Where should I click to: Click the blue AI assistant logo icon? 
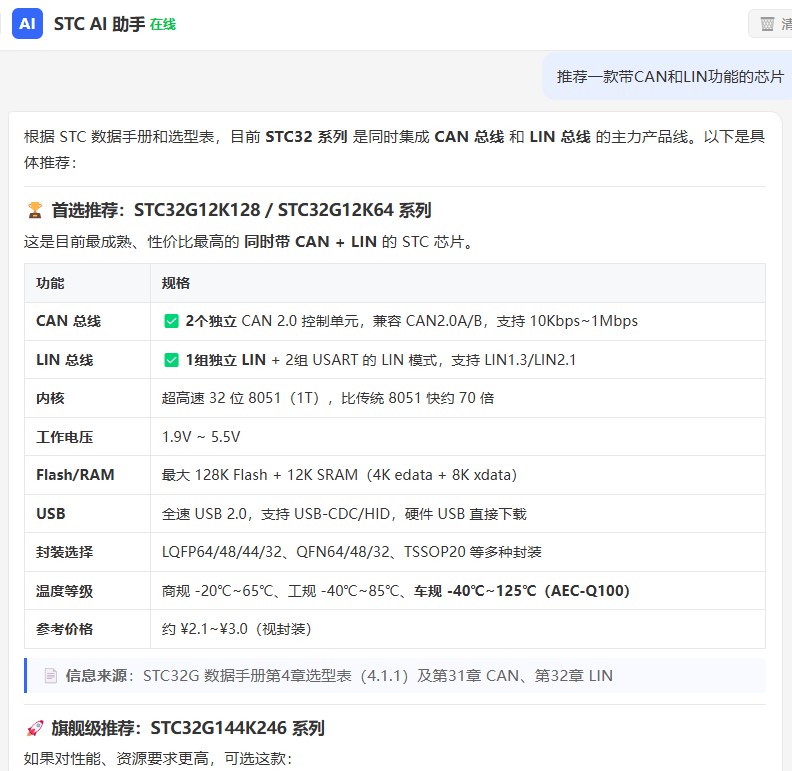coord(27,24)
